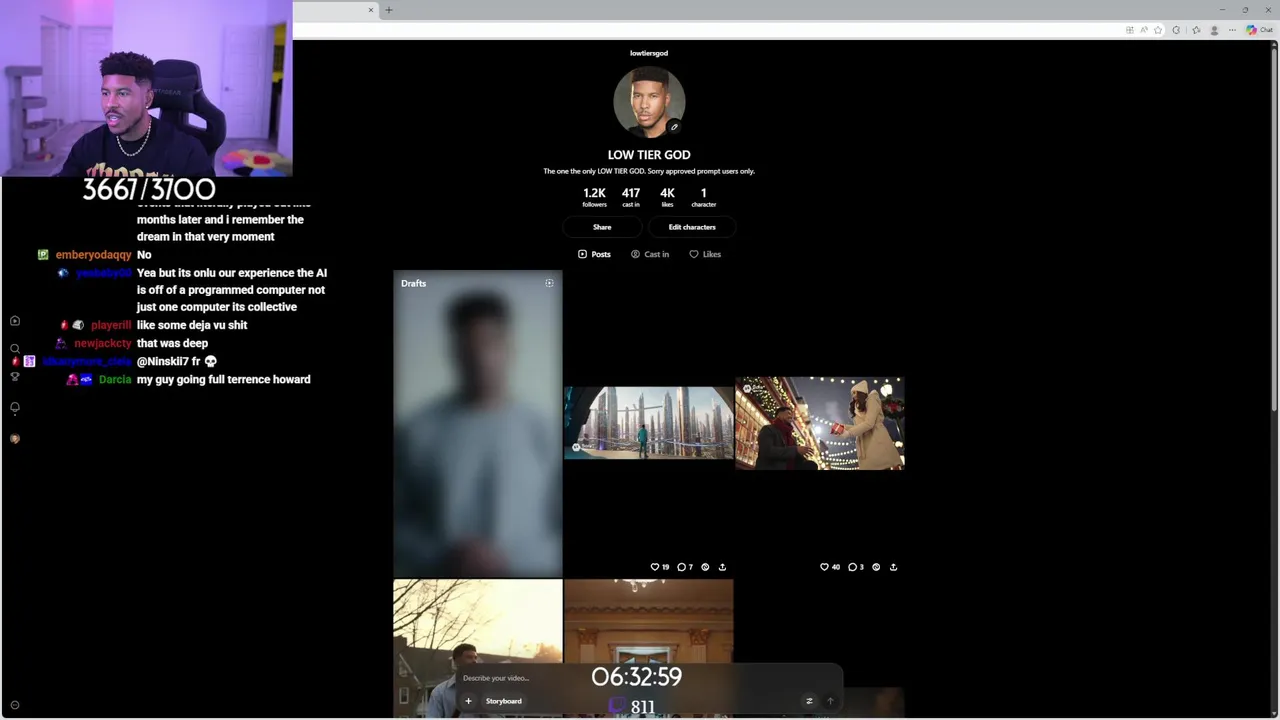This screenshot has width=1280, height=720.
Task: View the 4K likes count
Action: pos(667,197)
